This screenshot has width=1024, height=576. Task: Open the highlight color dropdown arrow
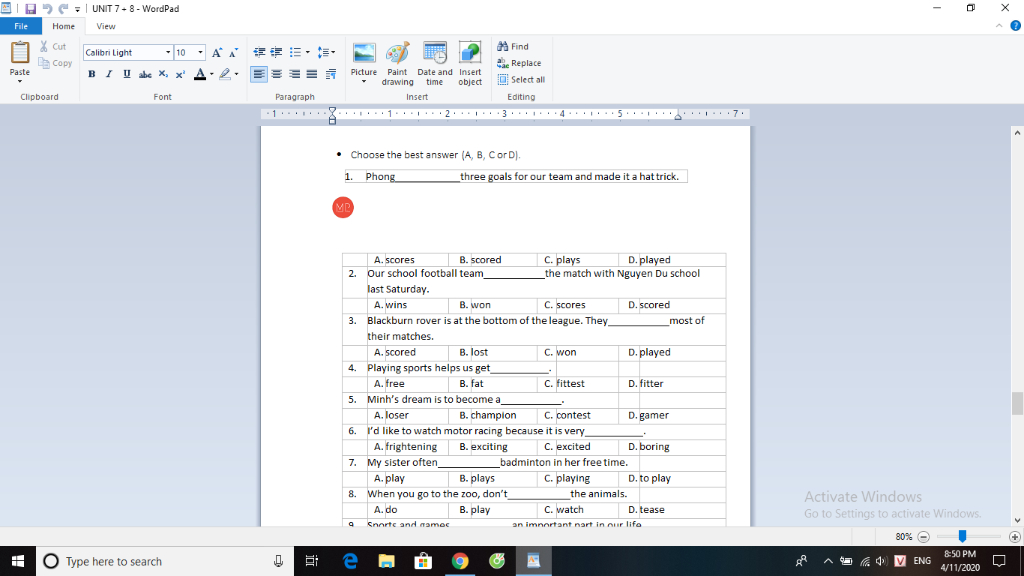(x=236, y=74)
